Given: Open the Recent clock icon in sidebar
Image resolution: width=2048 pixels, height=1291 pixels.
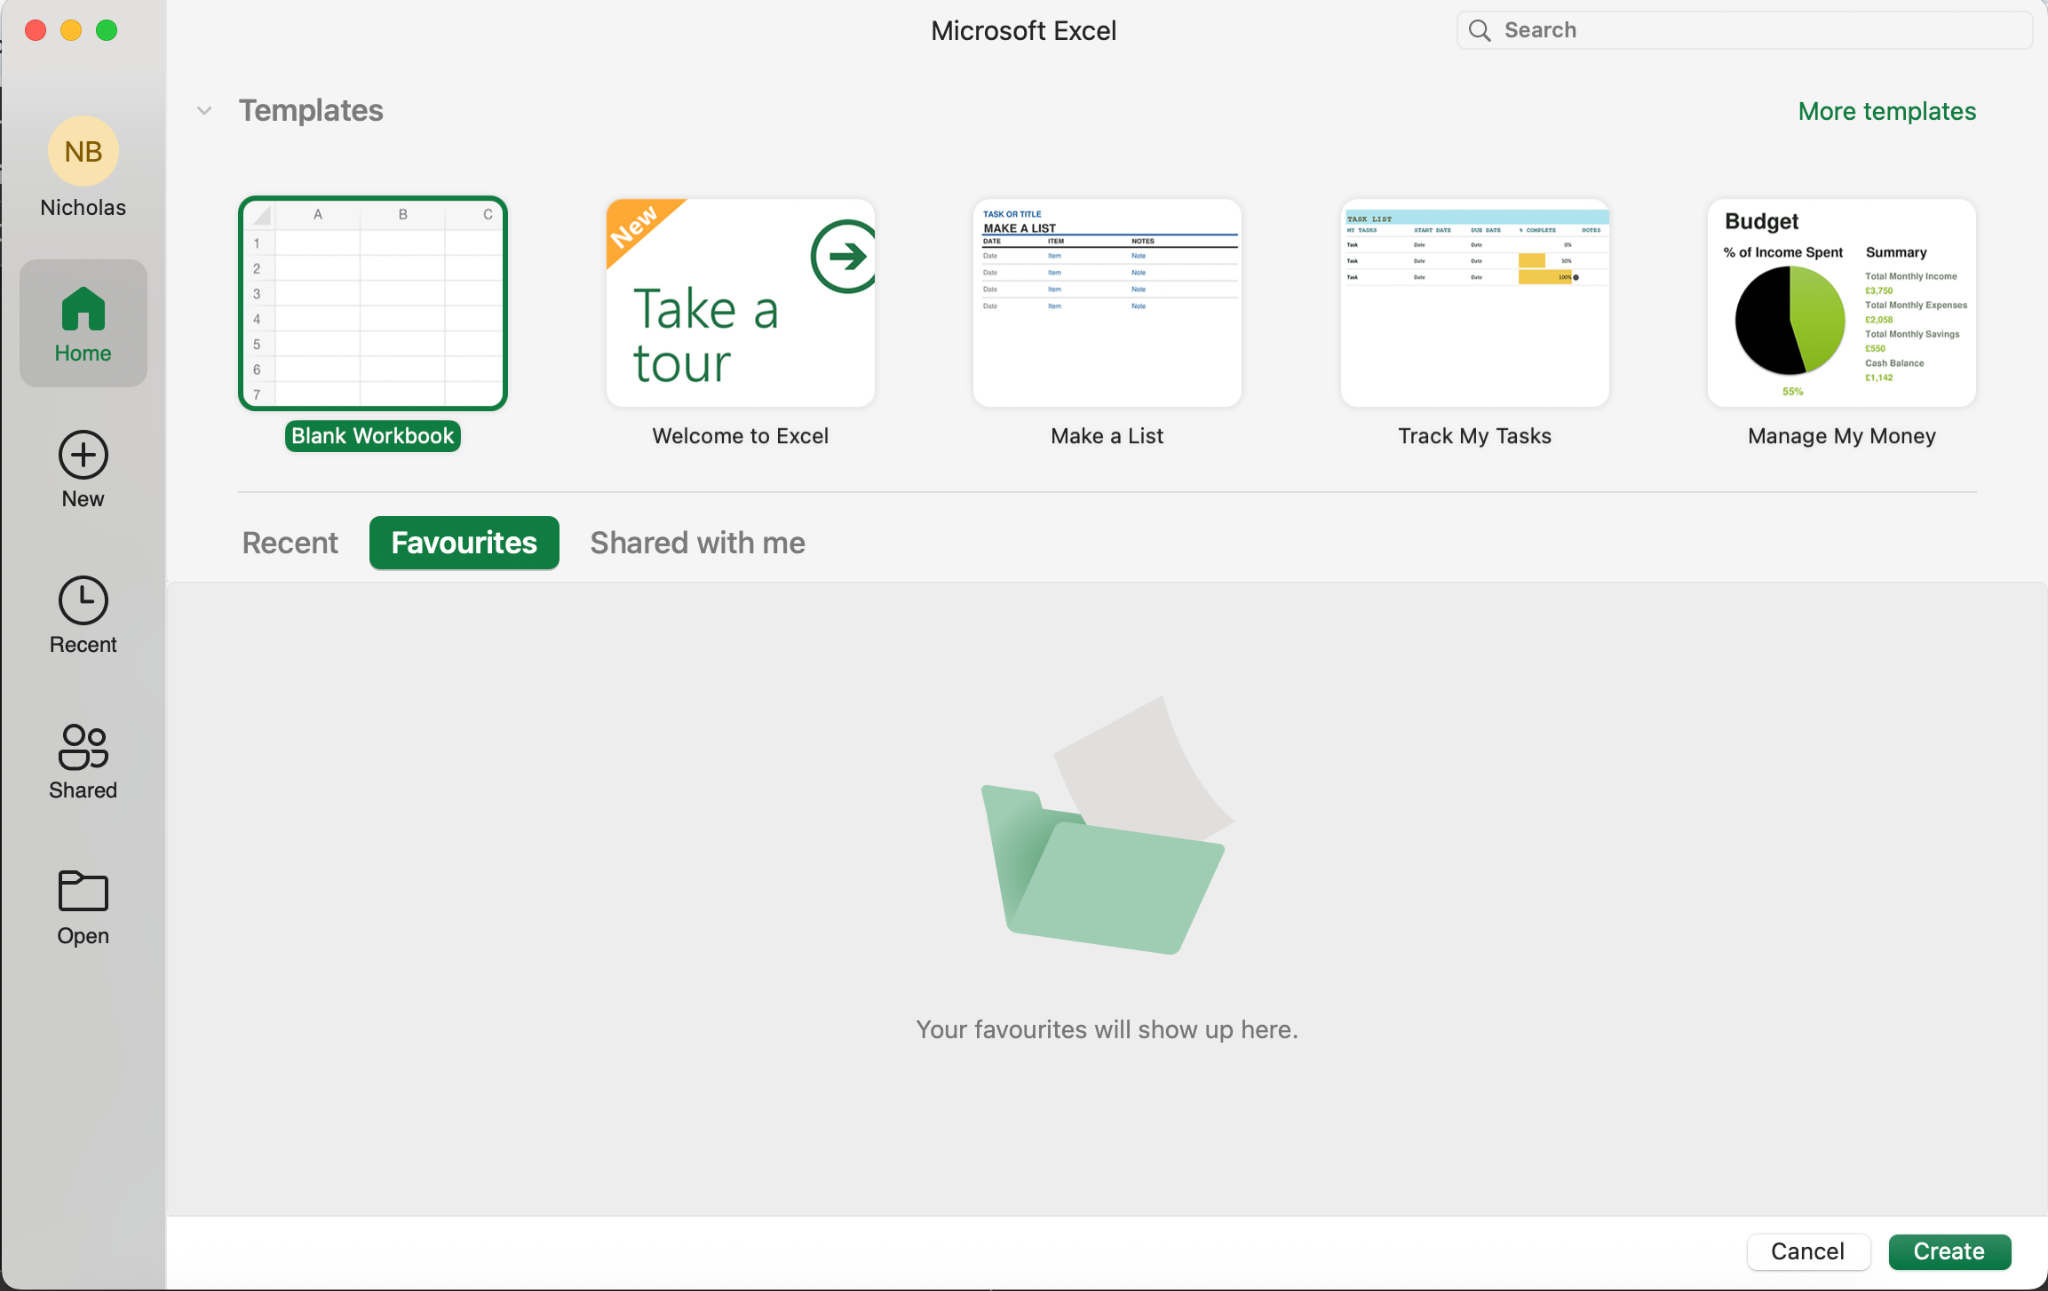Looking at the screenshot, I should coord(83,601).
